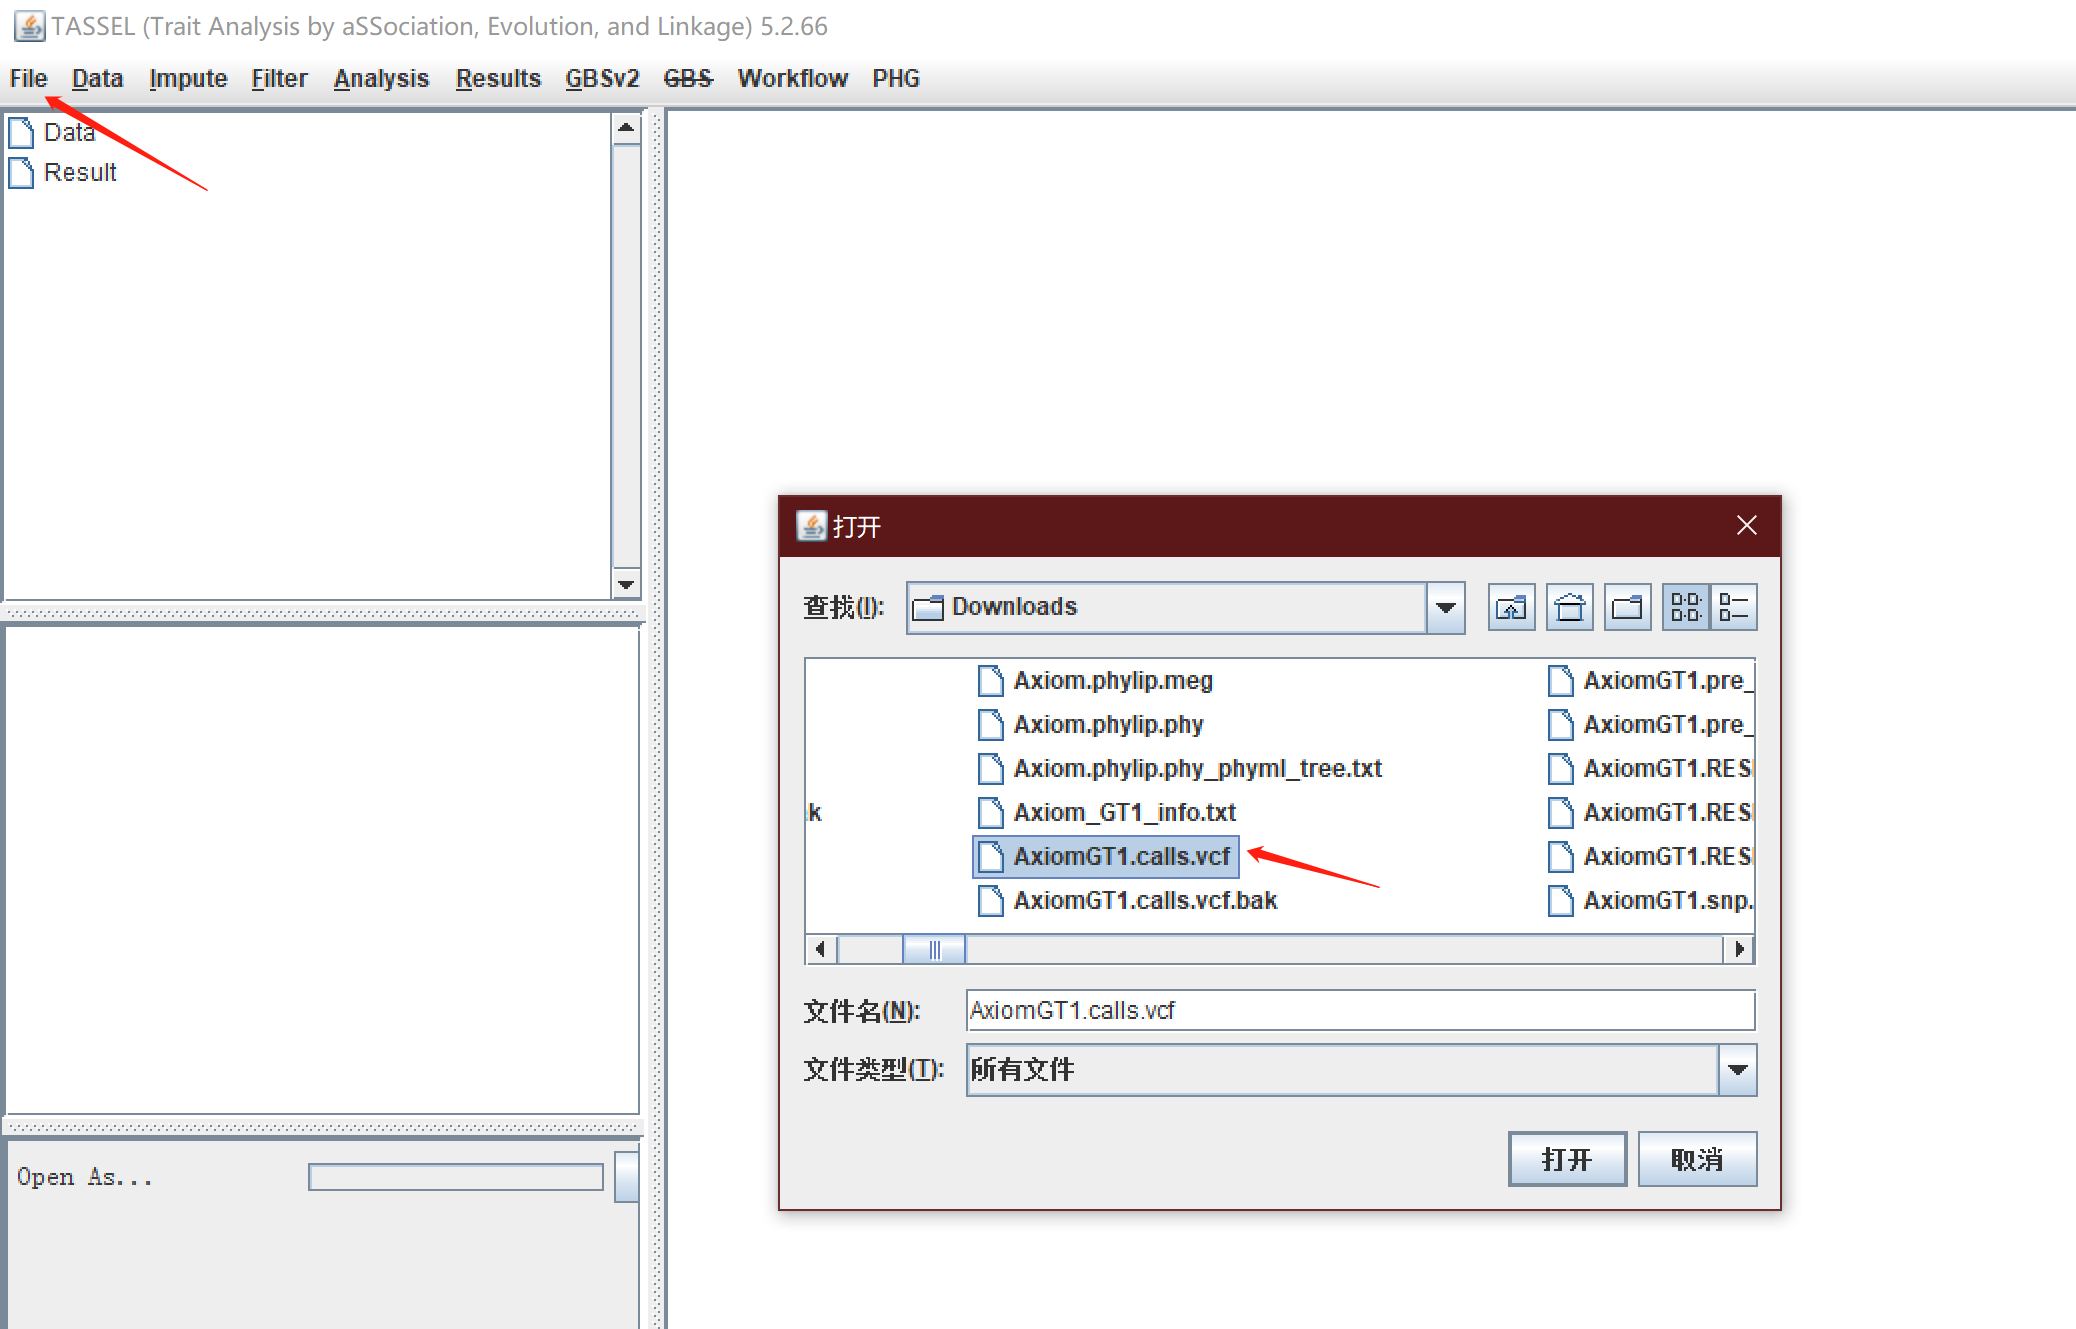This screenshot has width=2076, height=1329.
Task: Open the Impute menu
Action: 188,78
